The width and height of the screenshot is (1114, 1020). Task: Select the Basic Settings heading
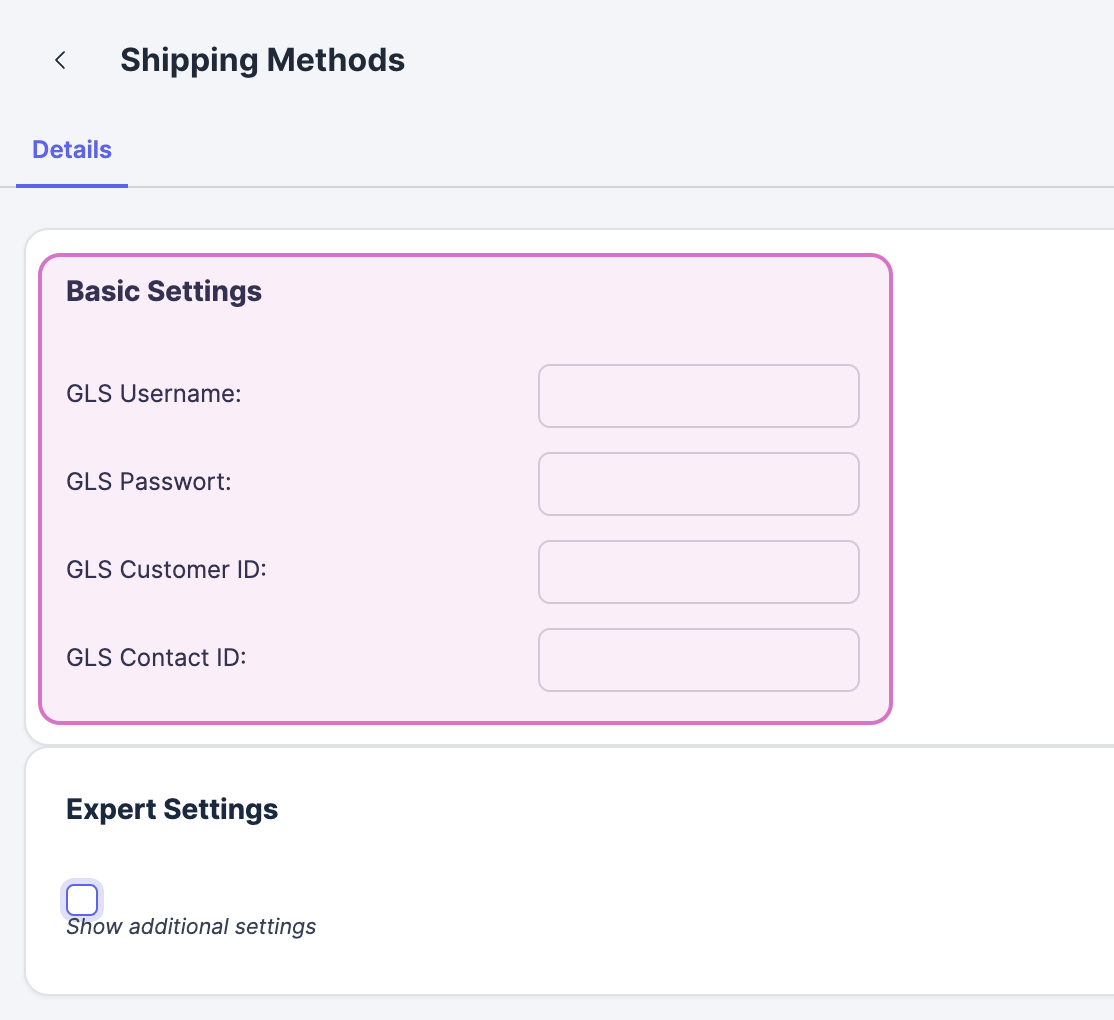(164, 292)
